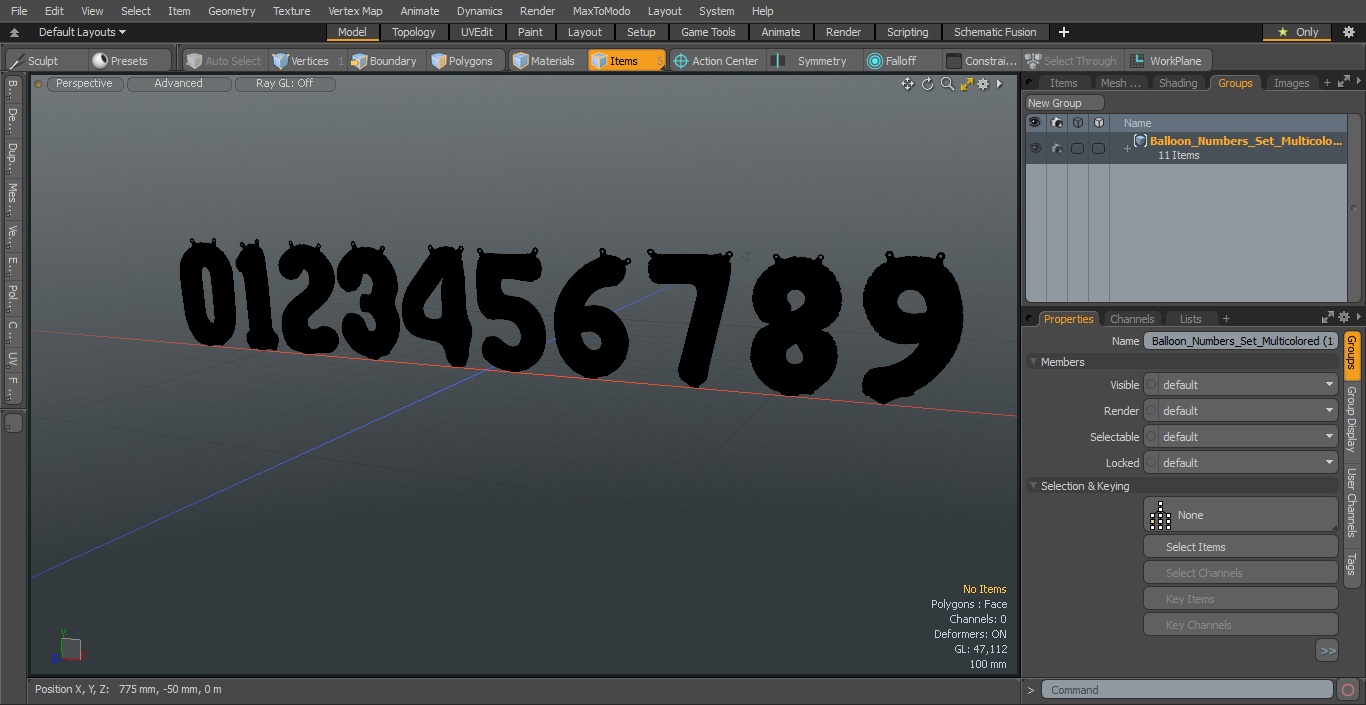Open the Locked dropdown
Screen dimensions: 1366x705
1241,463
